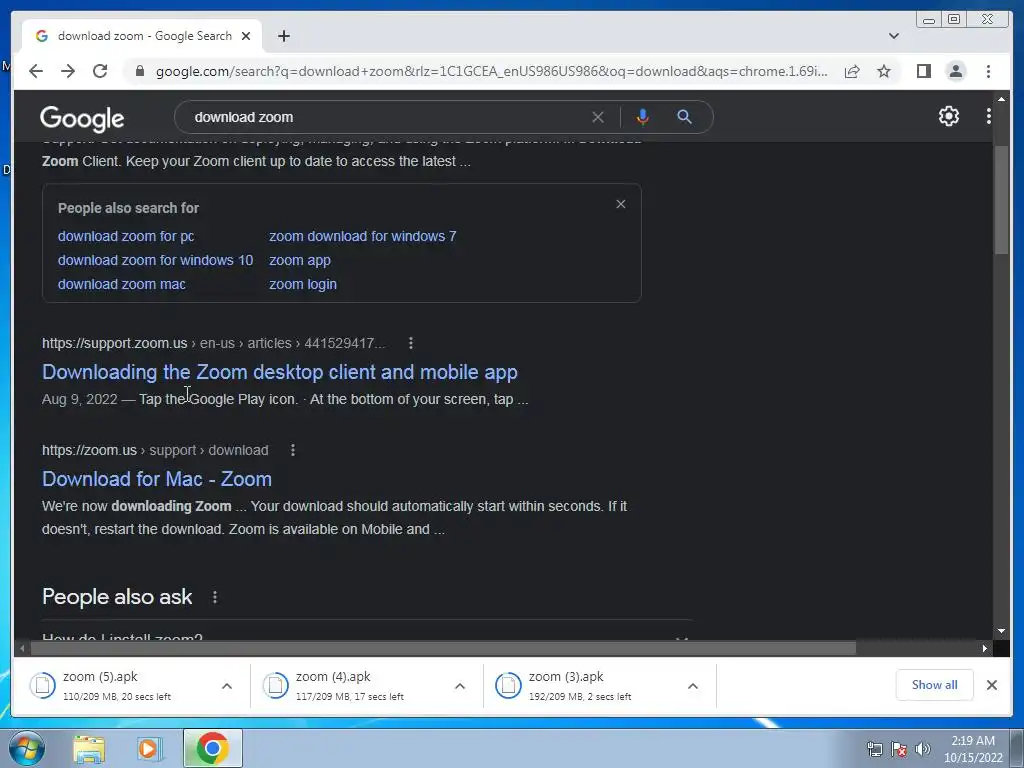
Task: Reload the Google search page
Action: [100, 71]
